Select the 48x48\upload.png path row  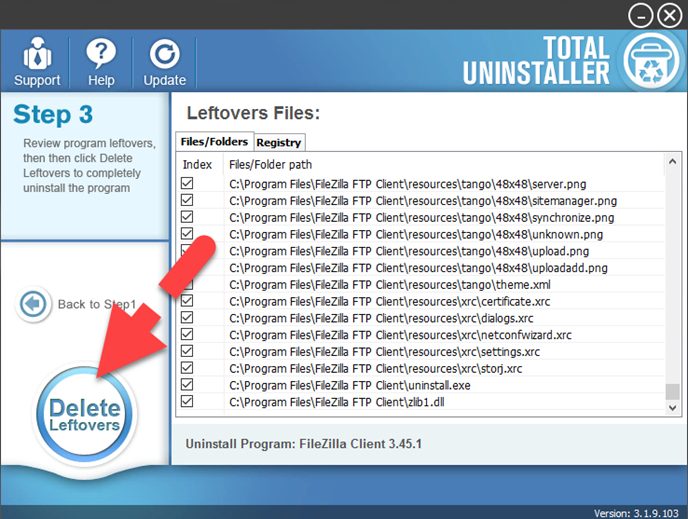pyautogui.click(x=409, y=251)
